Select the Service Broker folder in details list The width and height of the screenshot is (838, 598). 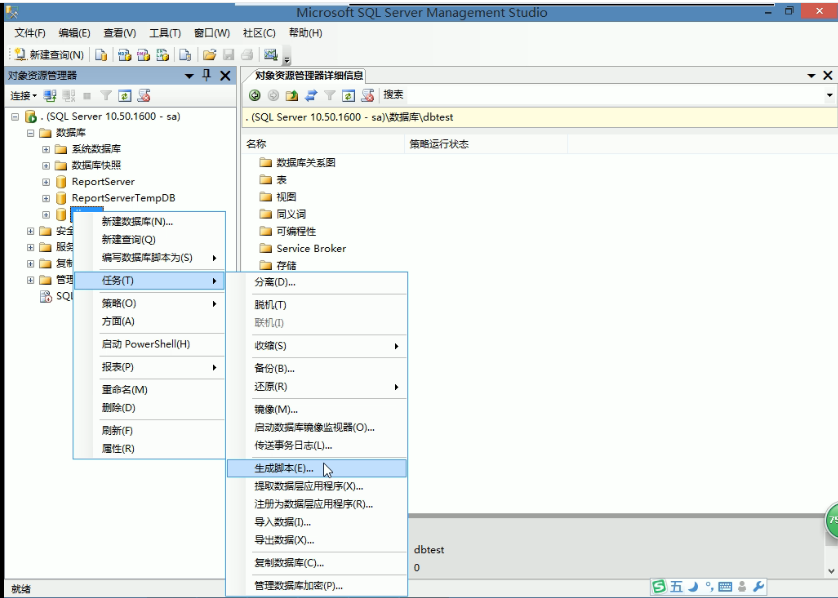click(302, 248)
